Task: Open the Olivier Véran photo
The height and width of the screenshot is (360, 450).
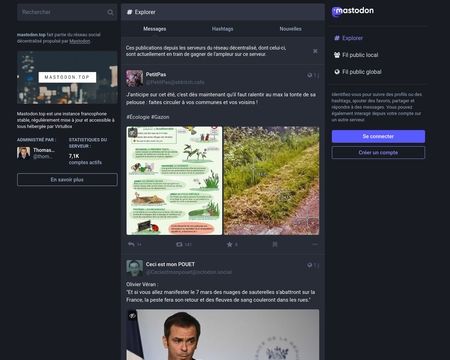Action: pyautogui.click(x=223, y=335)
